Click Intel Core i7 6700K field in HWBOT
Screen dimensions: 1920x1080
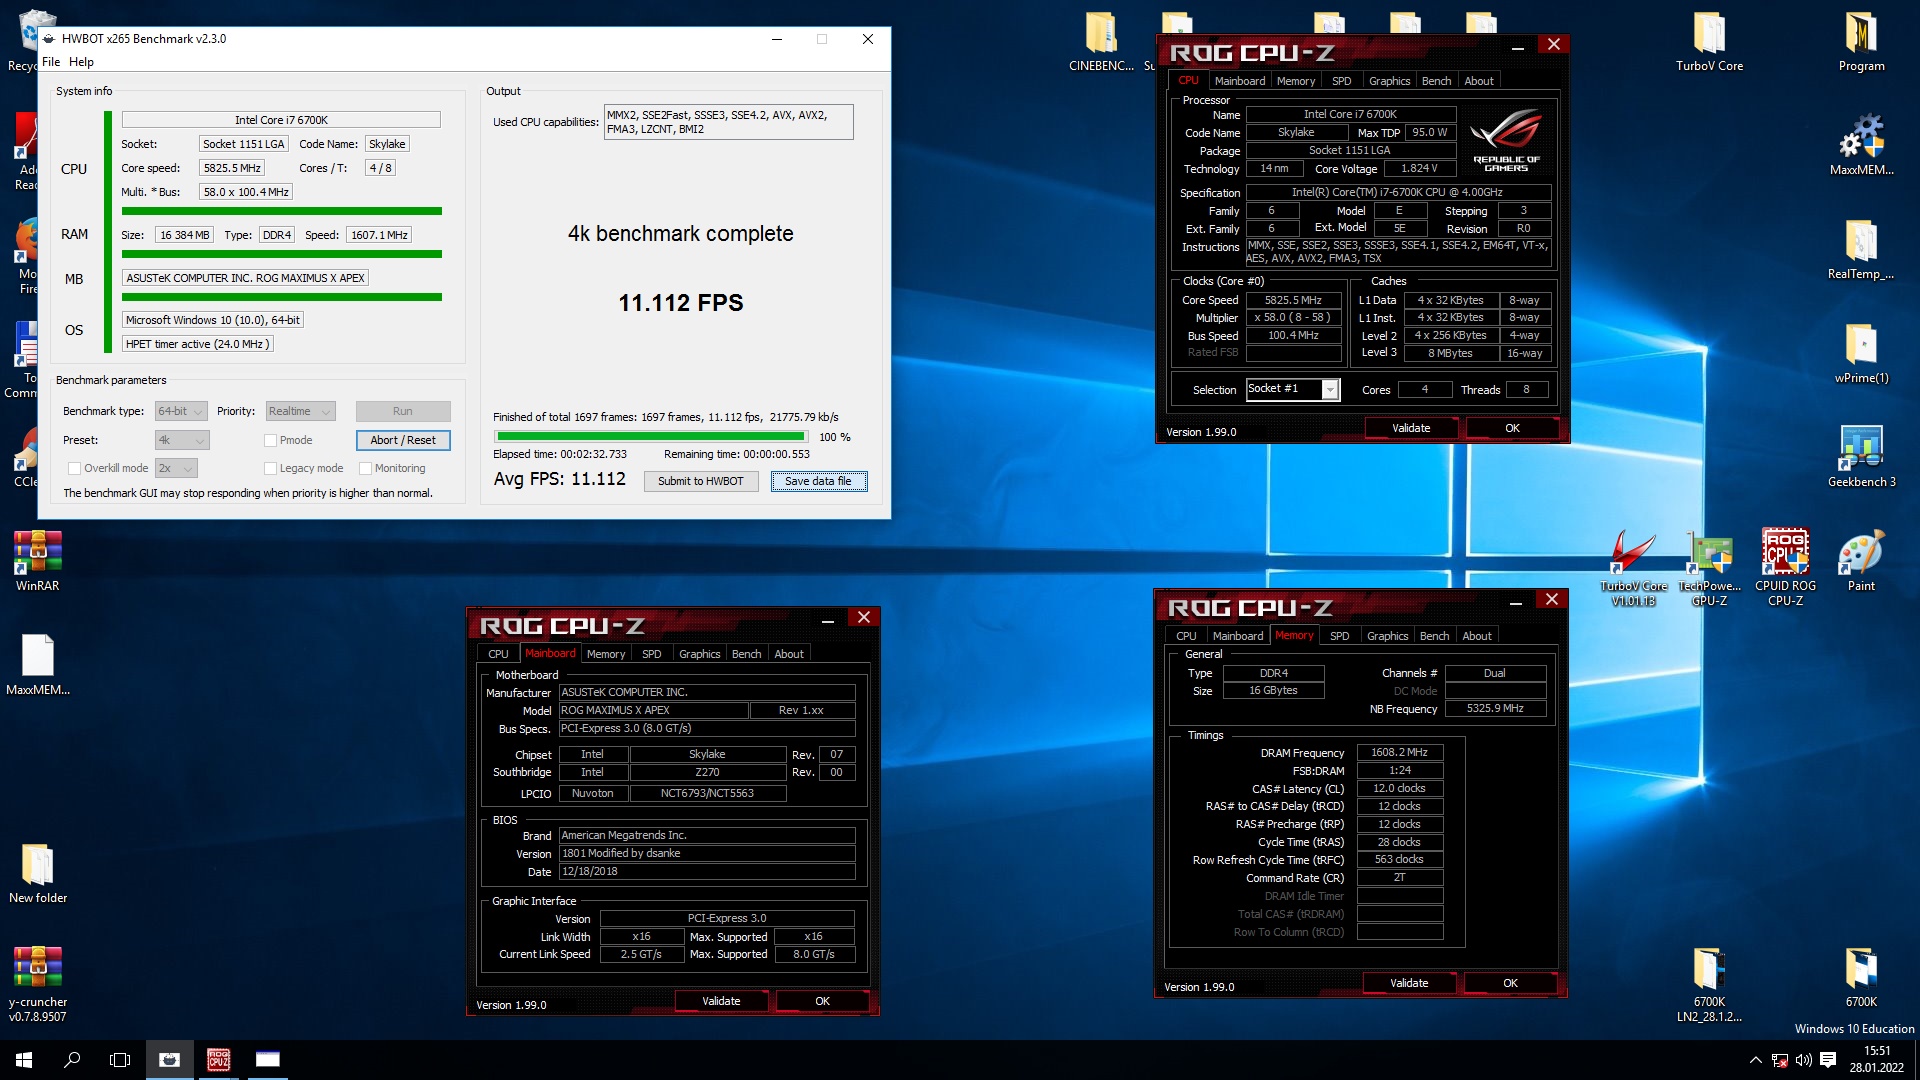281,120
